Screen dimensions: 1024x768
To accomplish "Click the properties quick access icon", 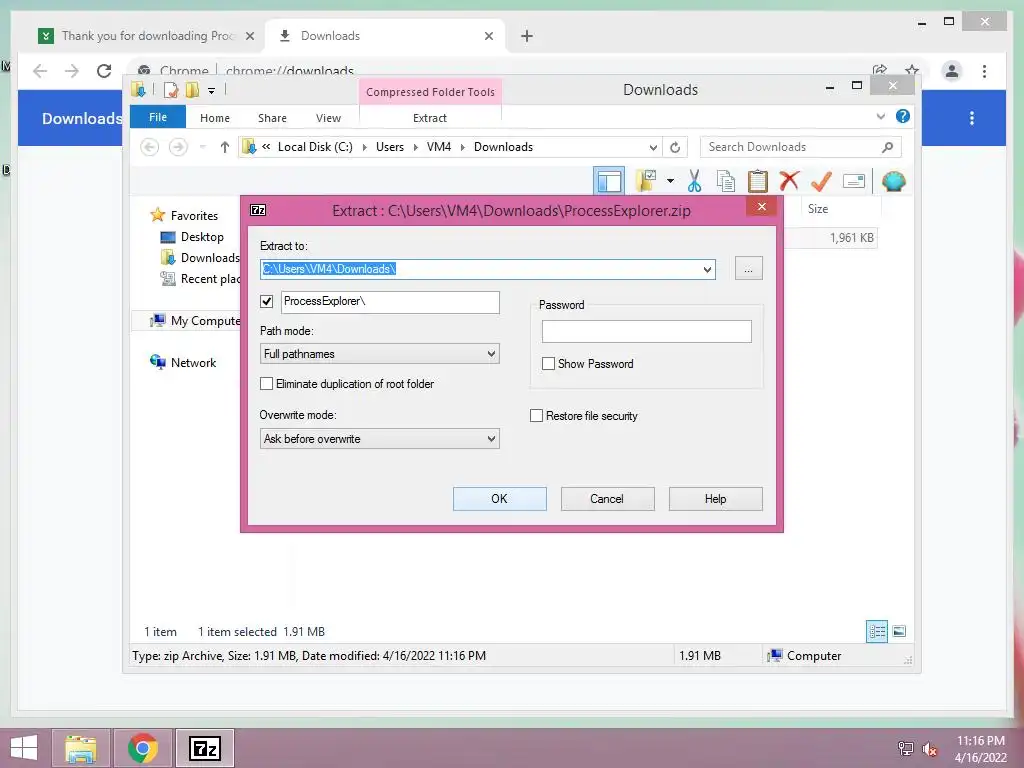I will click(171, 90).
